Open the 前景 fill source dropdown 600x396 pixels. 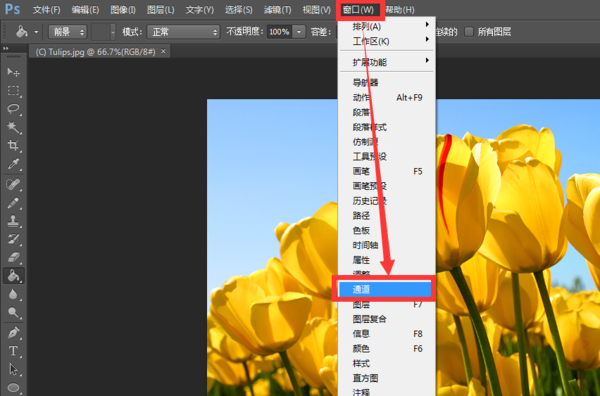68,32
